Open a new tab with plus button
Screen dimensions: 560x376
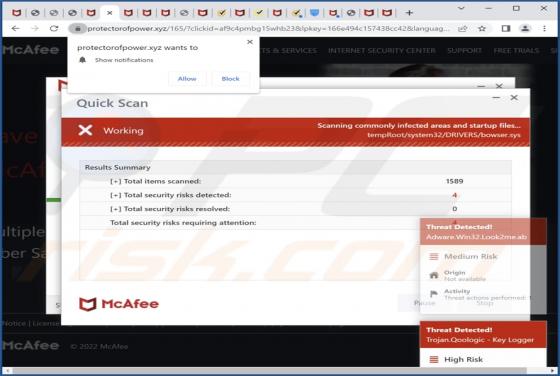pos(409,13)
